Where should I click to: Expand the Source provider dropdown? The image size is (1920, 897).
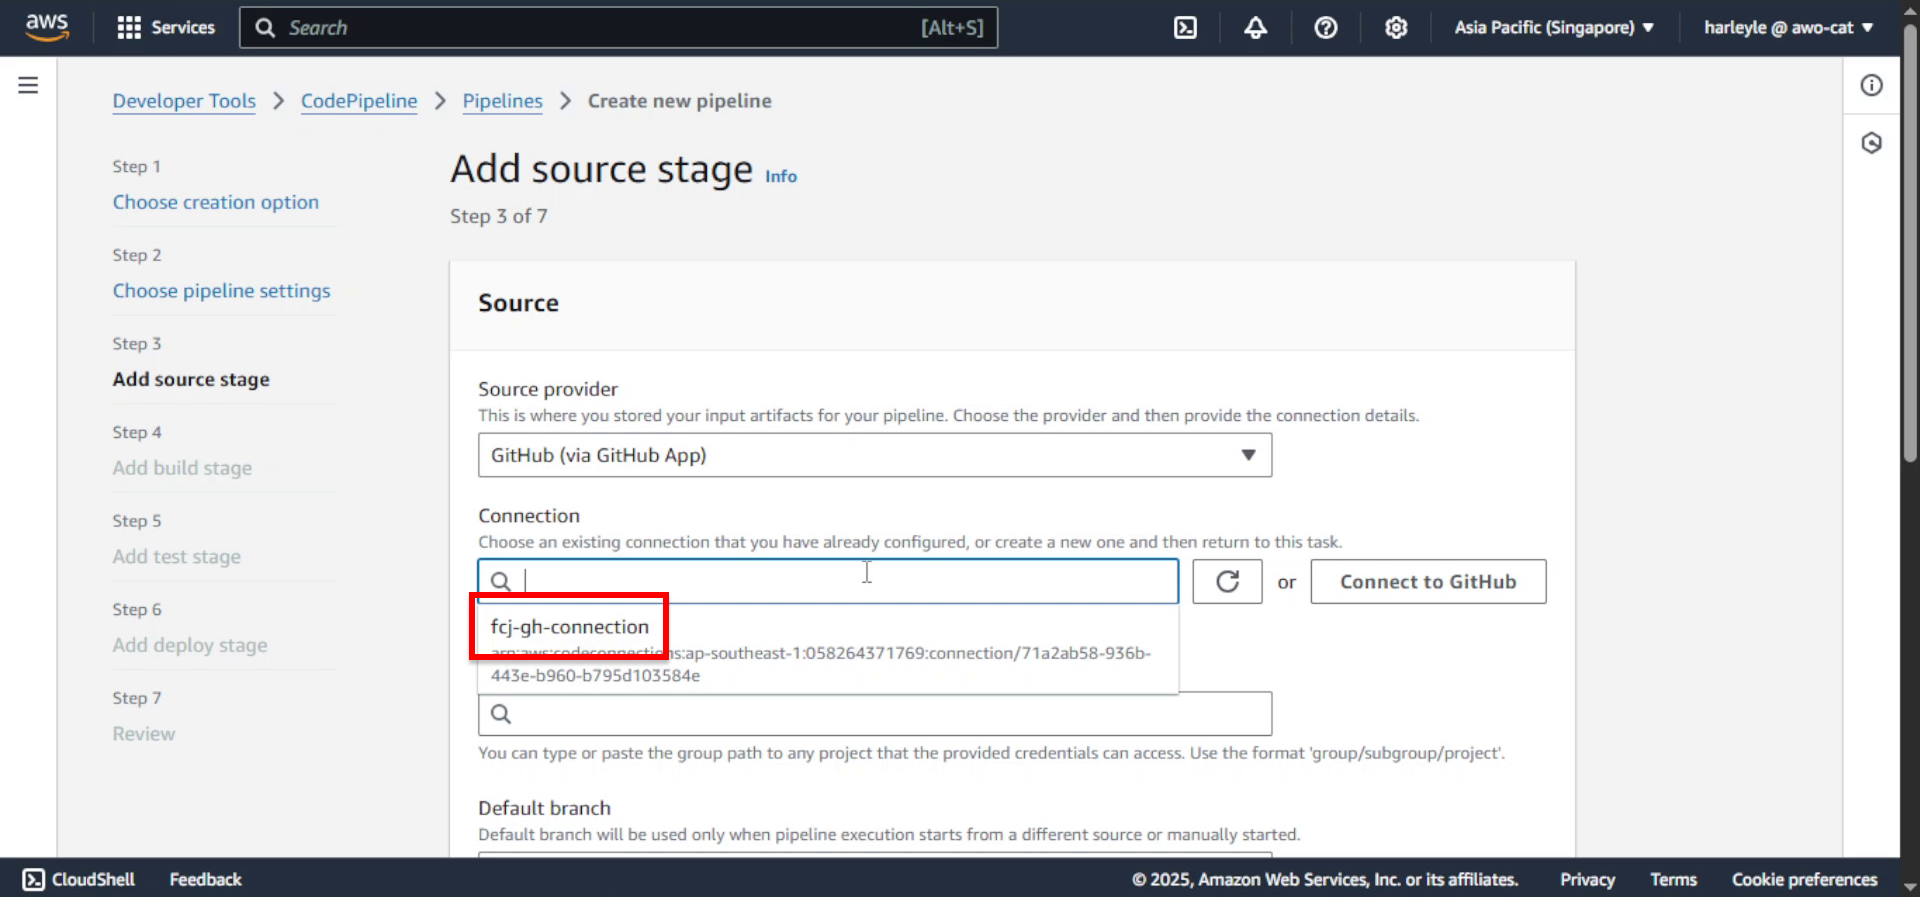875,455
